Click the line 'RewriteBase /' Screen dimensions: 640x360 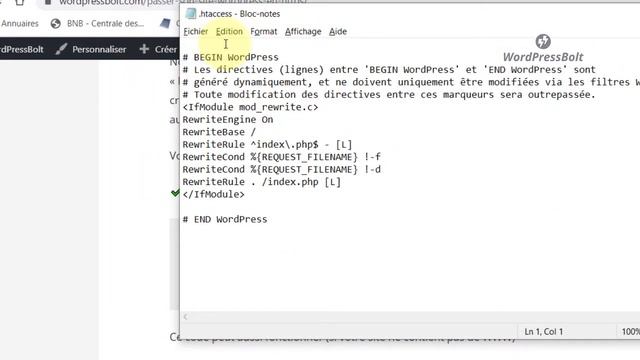(219, 132)
